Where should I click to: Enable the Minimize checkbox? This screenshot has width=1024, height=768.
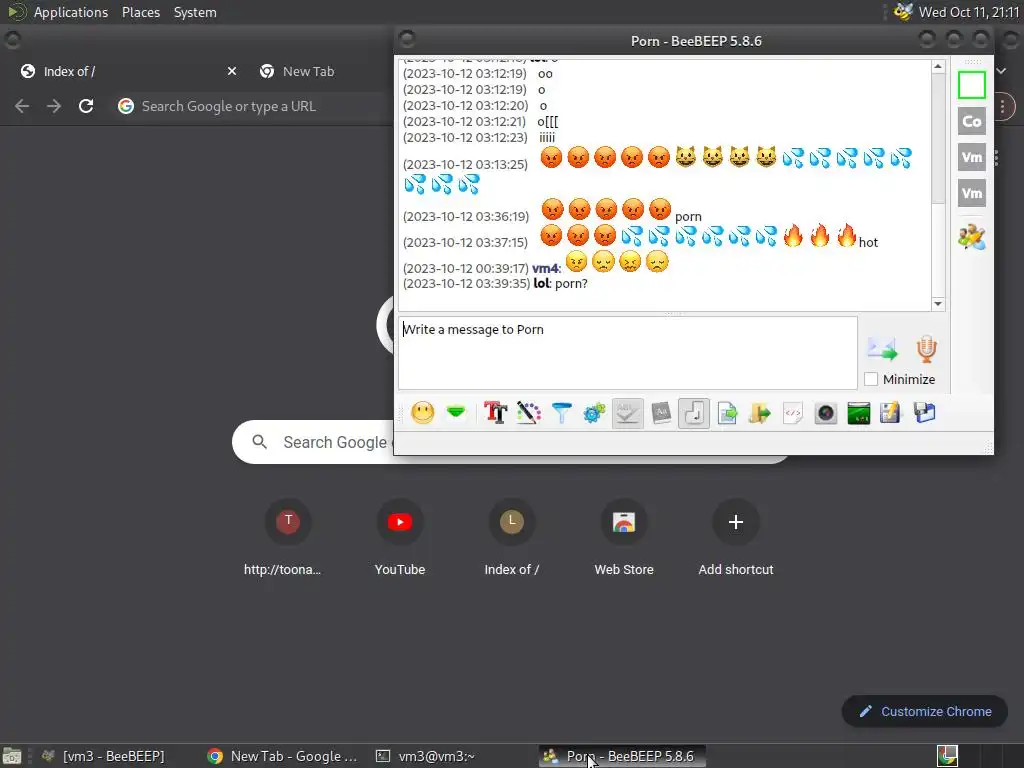click(871, 379)
